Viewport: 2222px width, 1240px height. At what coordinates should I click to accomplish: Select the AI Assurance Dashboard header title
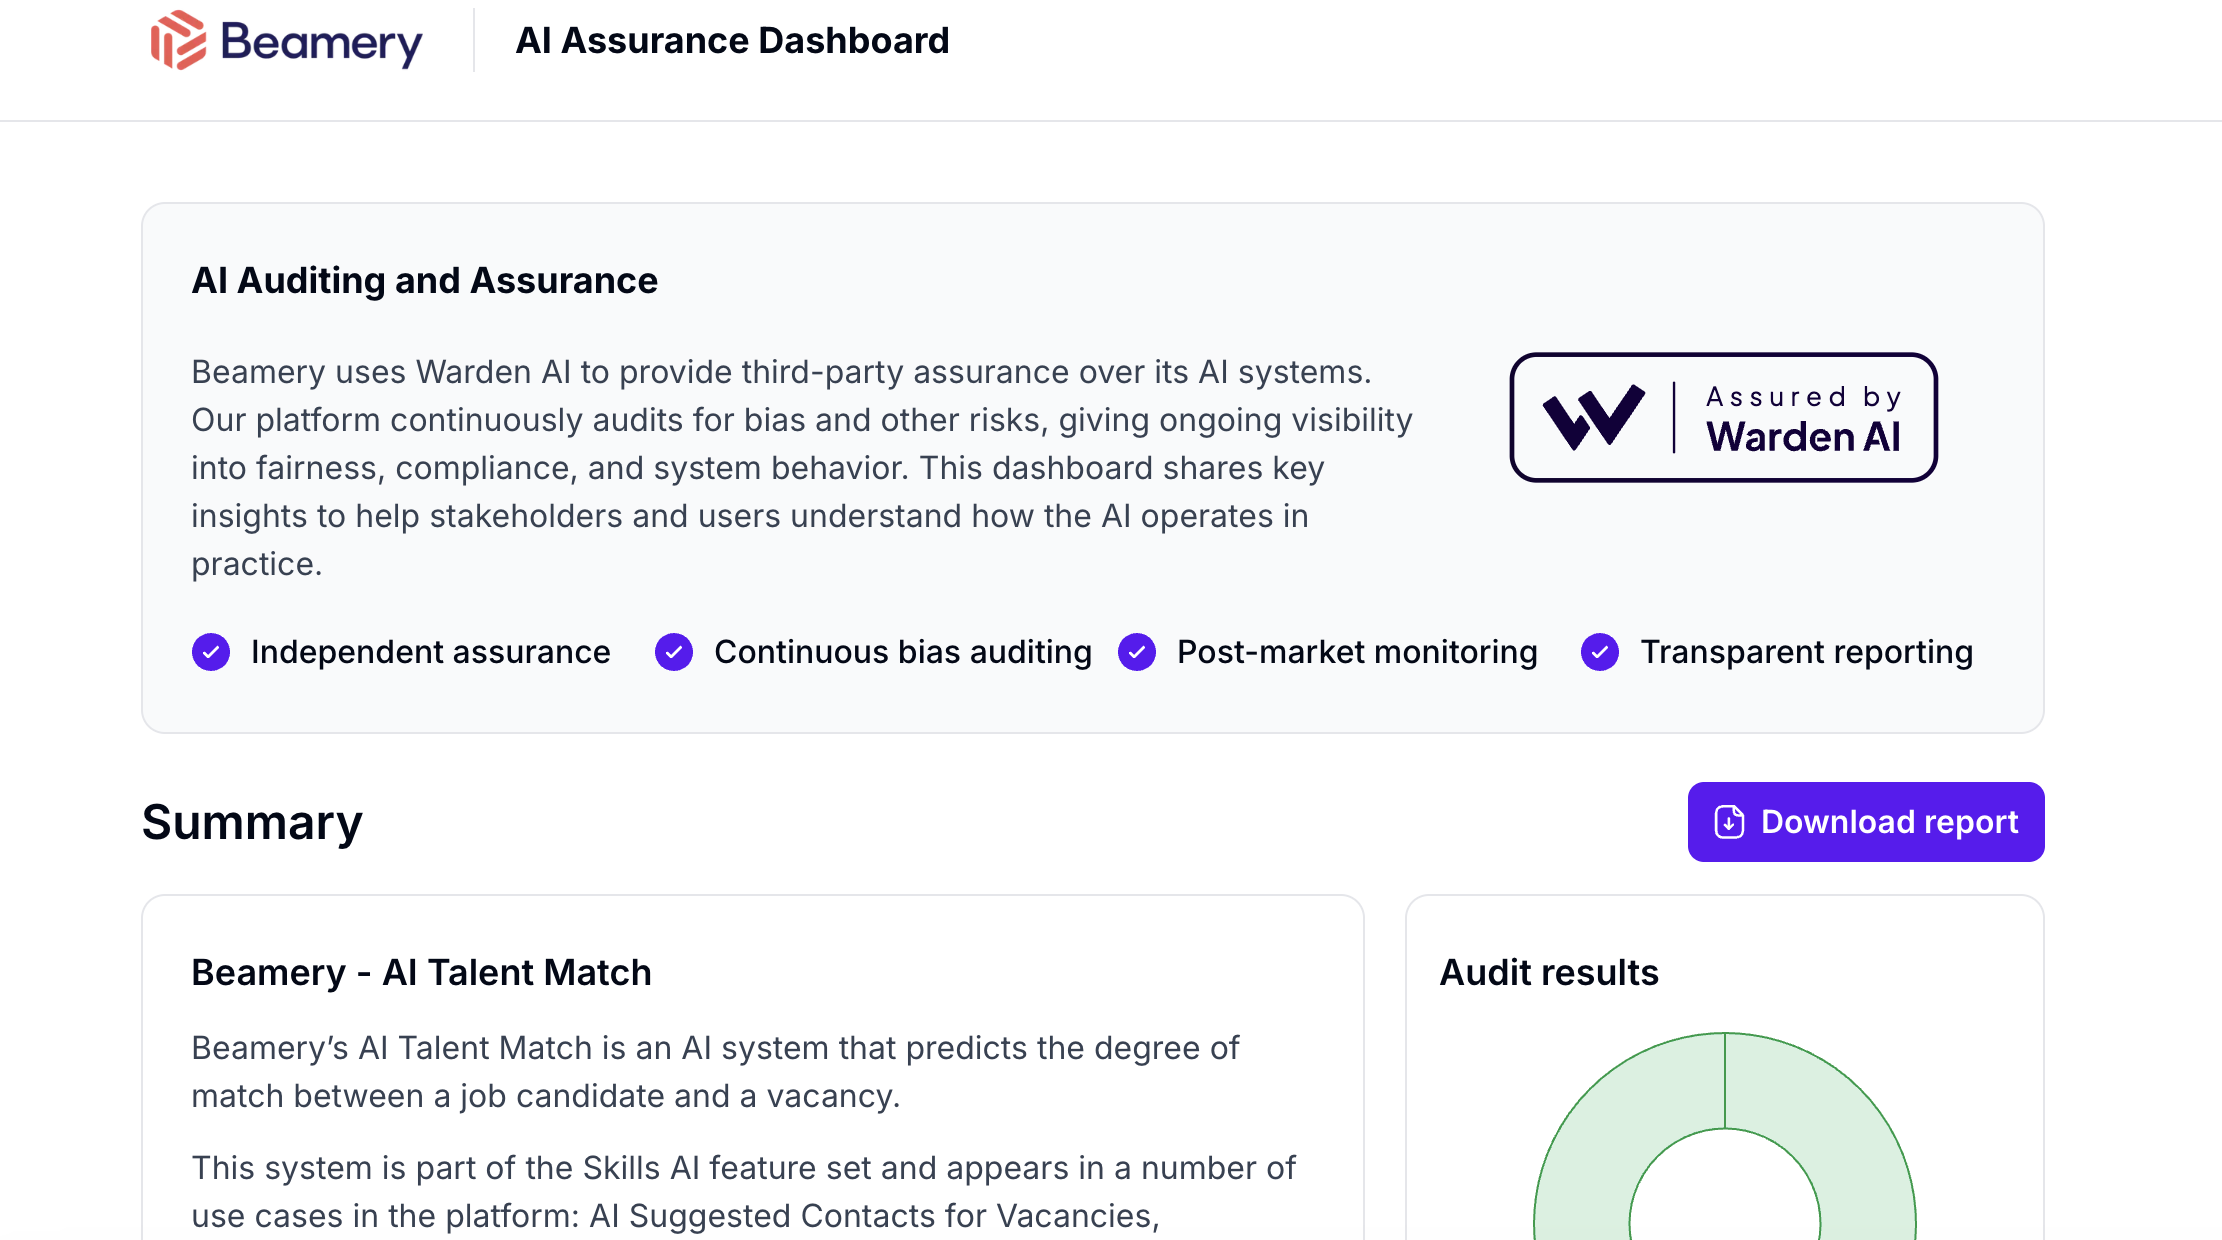pos(732,40)
